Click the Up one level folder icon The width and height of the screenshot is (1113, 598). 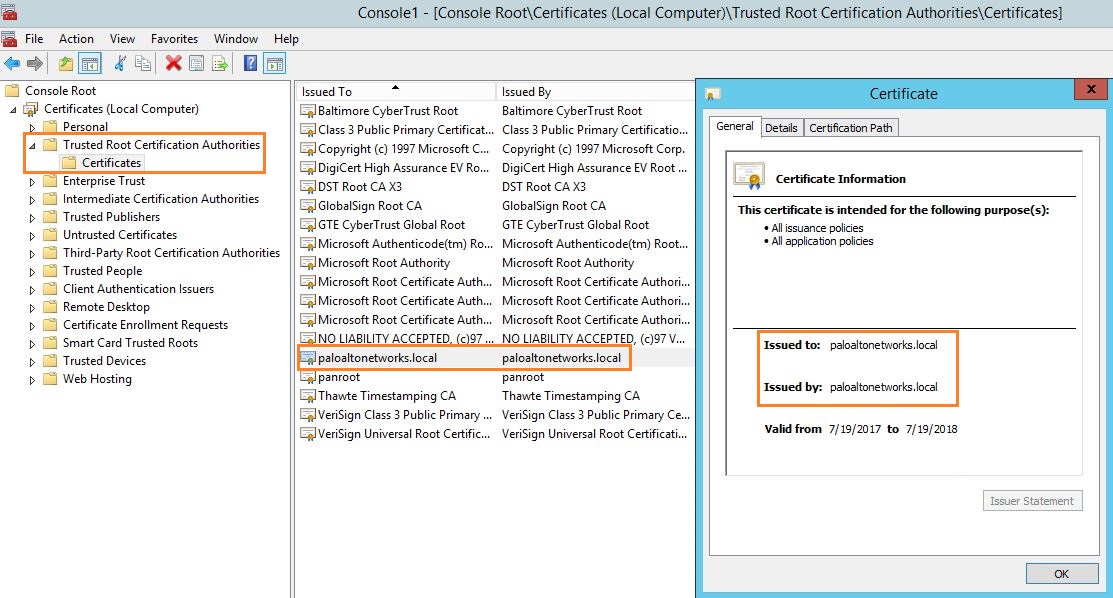click(x=66, y=64)
